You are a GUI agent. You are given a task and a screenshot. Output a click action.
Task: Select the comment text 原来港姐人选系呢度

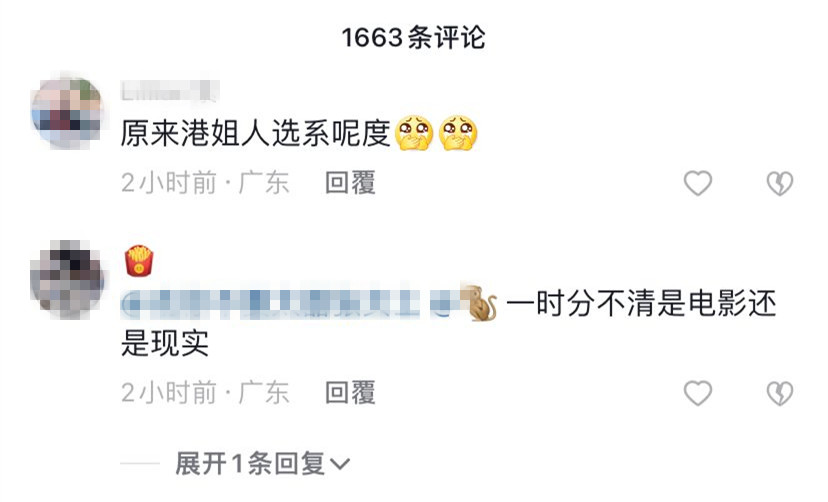256,132
